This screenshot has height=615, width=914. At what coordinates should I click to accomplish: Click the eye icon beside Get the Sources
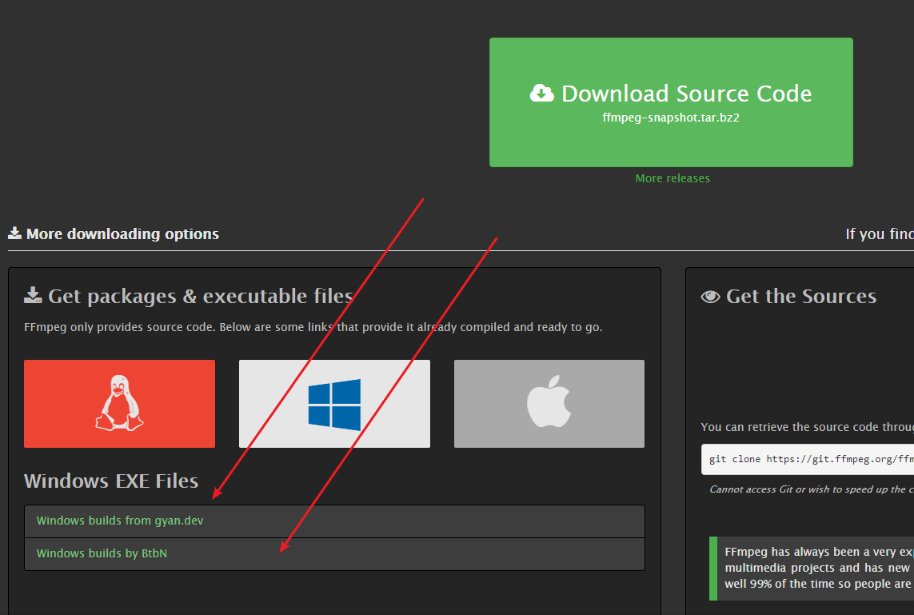pyautogui.click(x=710, y=296)
